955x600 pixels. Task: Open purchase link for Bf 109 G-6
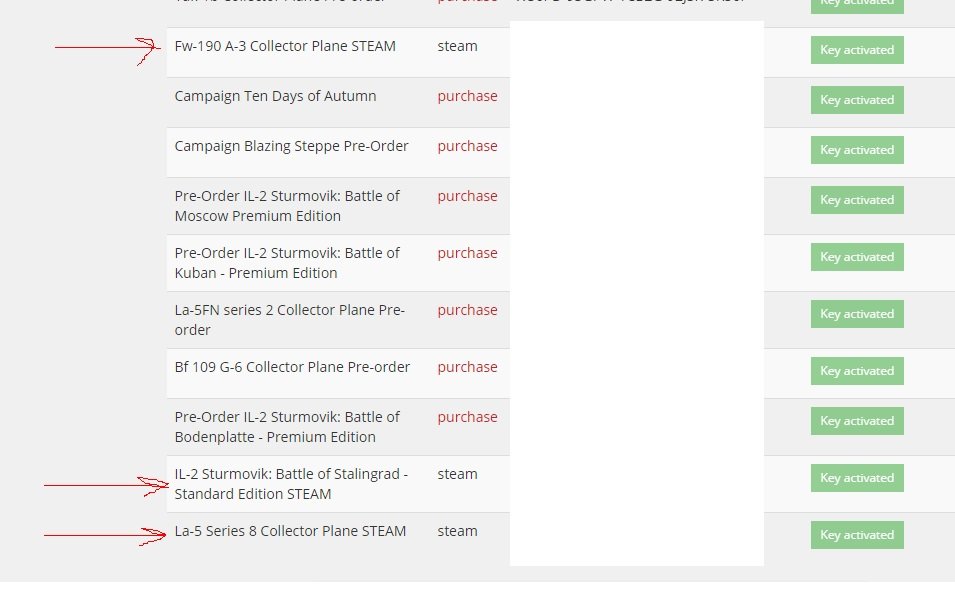pyautogui.click(x=467, y=367)
